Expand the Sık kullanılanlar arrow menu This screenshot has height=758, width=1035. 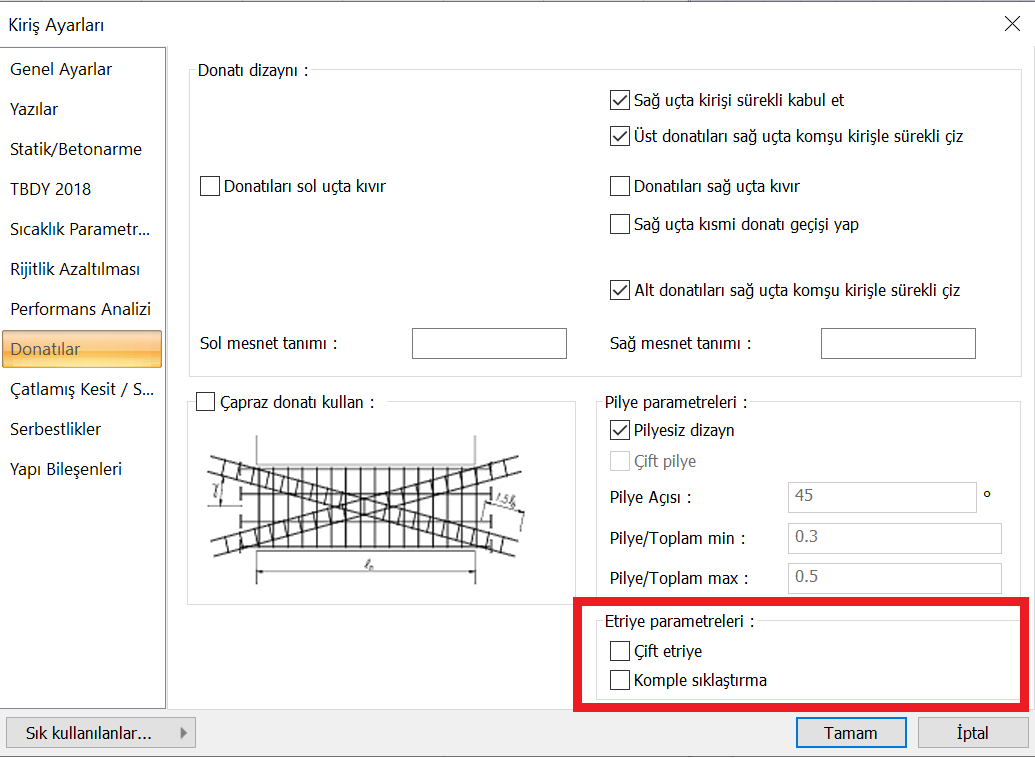[x=185, y=732]
